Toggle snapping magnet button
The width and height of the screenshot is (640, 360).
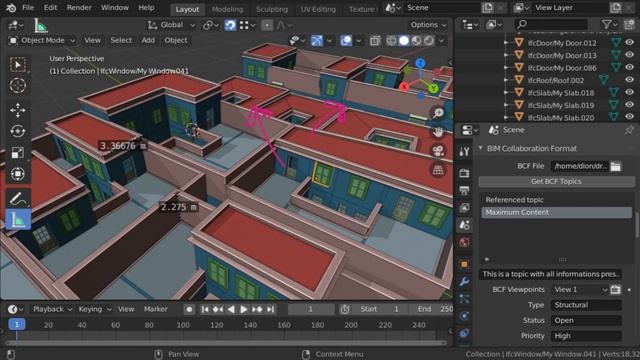pos(230,25)
